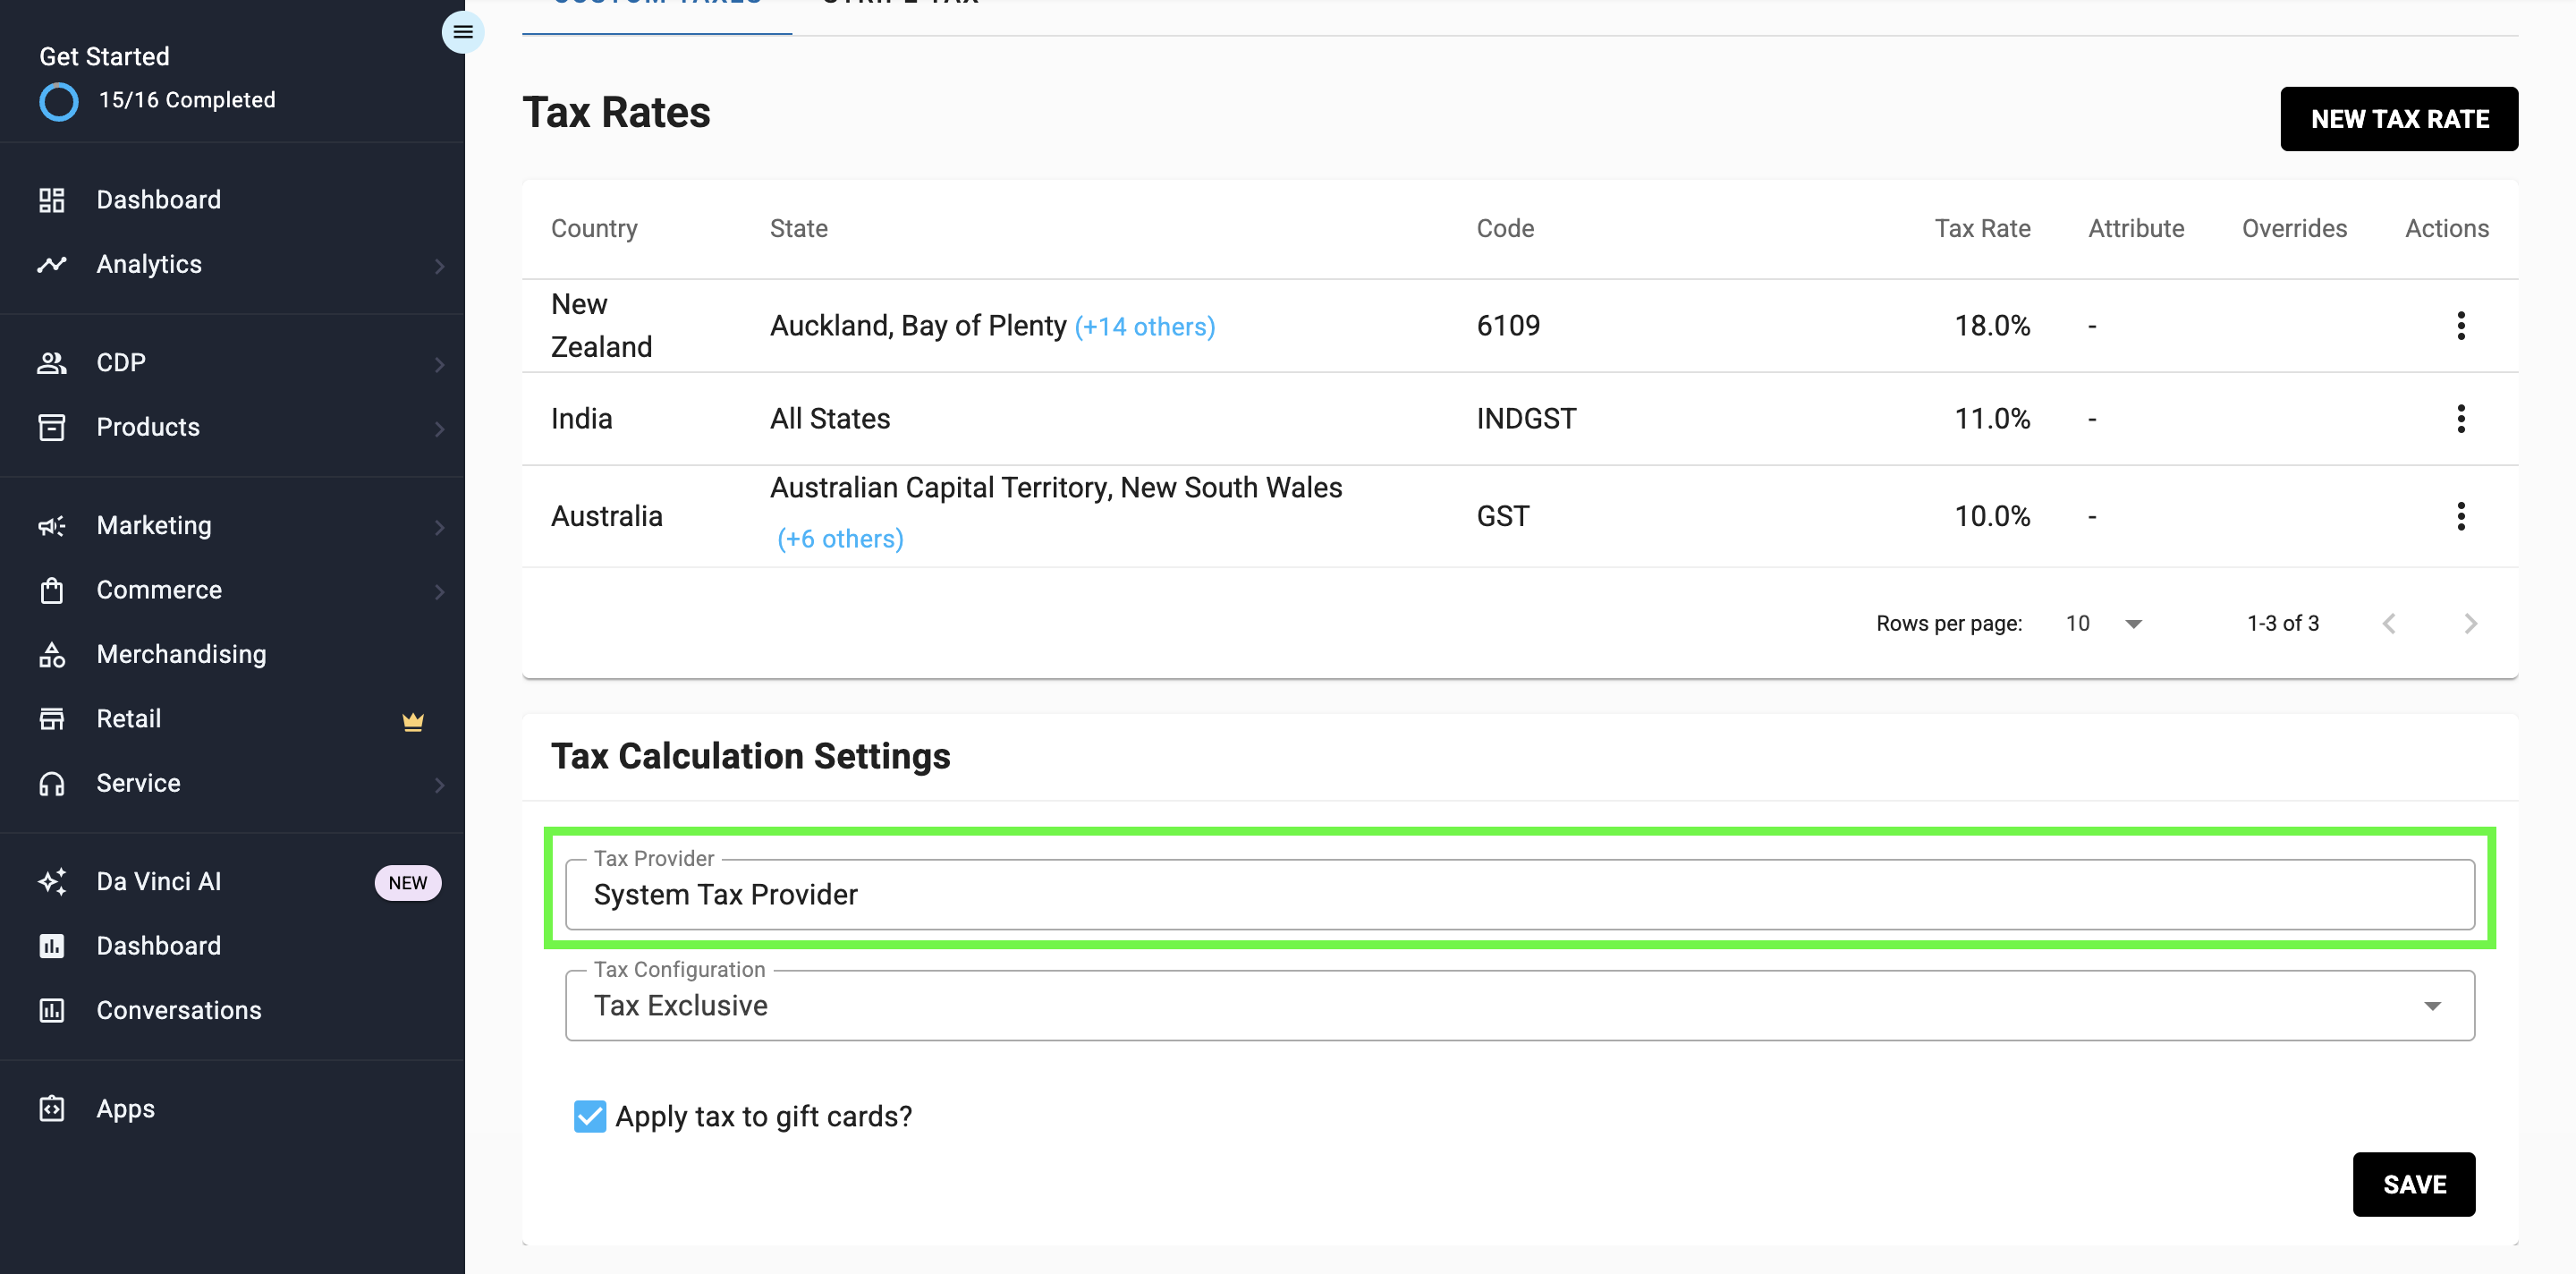
Task: Click the New Tax Rate button
Action: 2399,119
